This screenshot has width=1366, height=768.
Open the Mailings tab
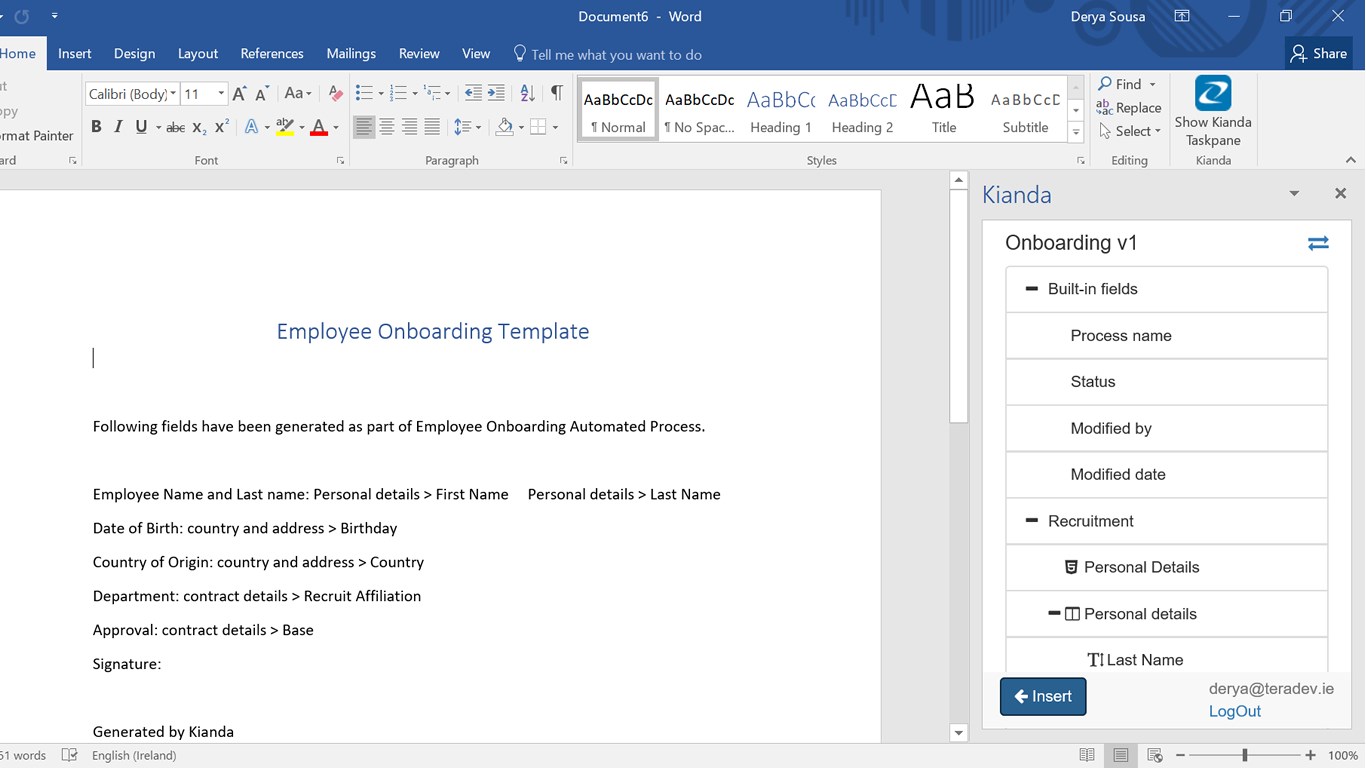click(351, 54)
